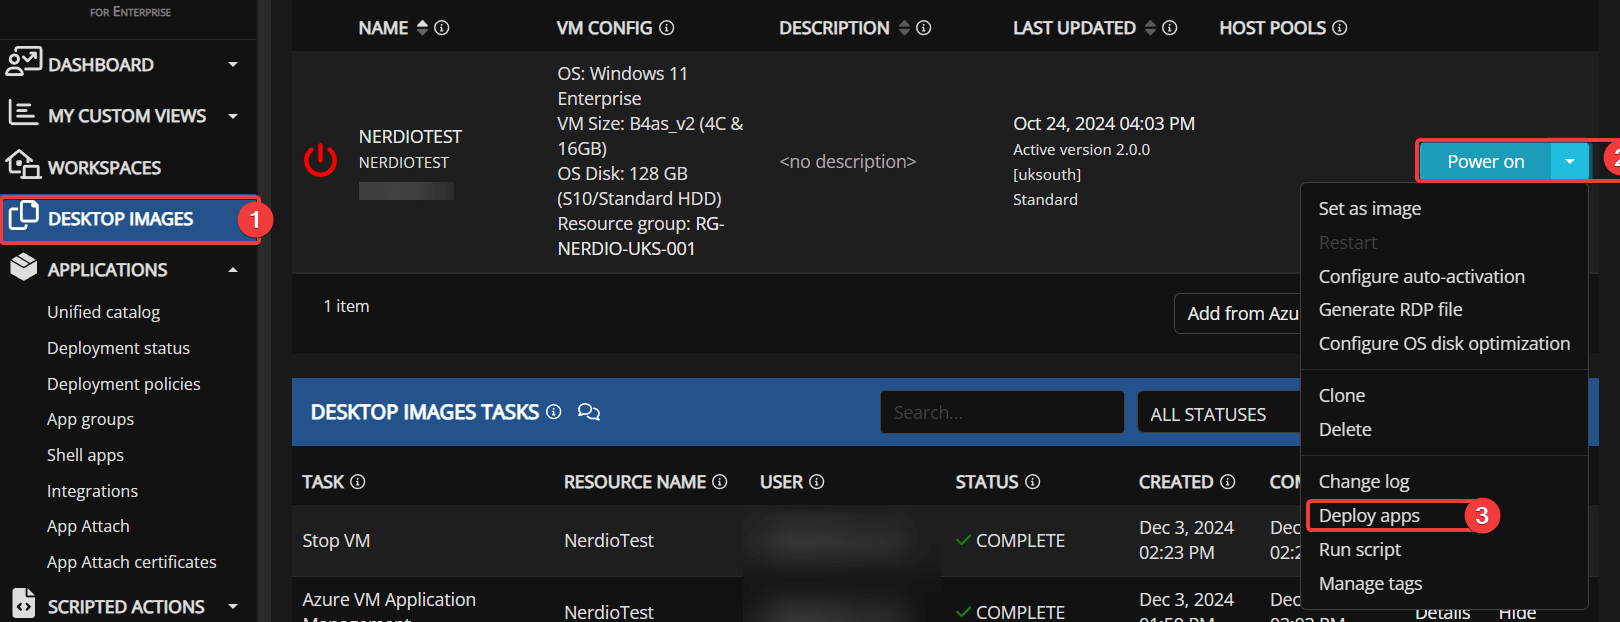Screen dimensions: 1620x622
Task: Open Deployment status link
Action: click(118, 348)
